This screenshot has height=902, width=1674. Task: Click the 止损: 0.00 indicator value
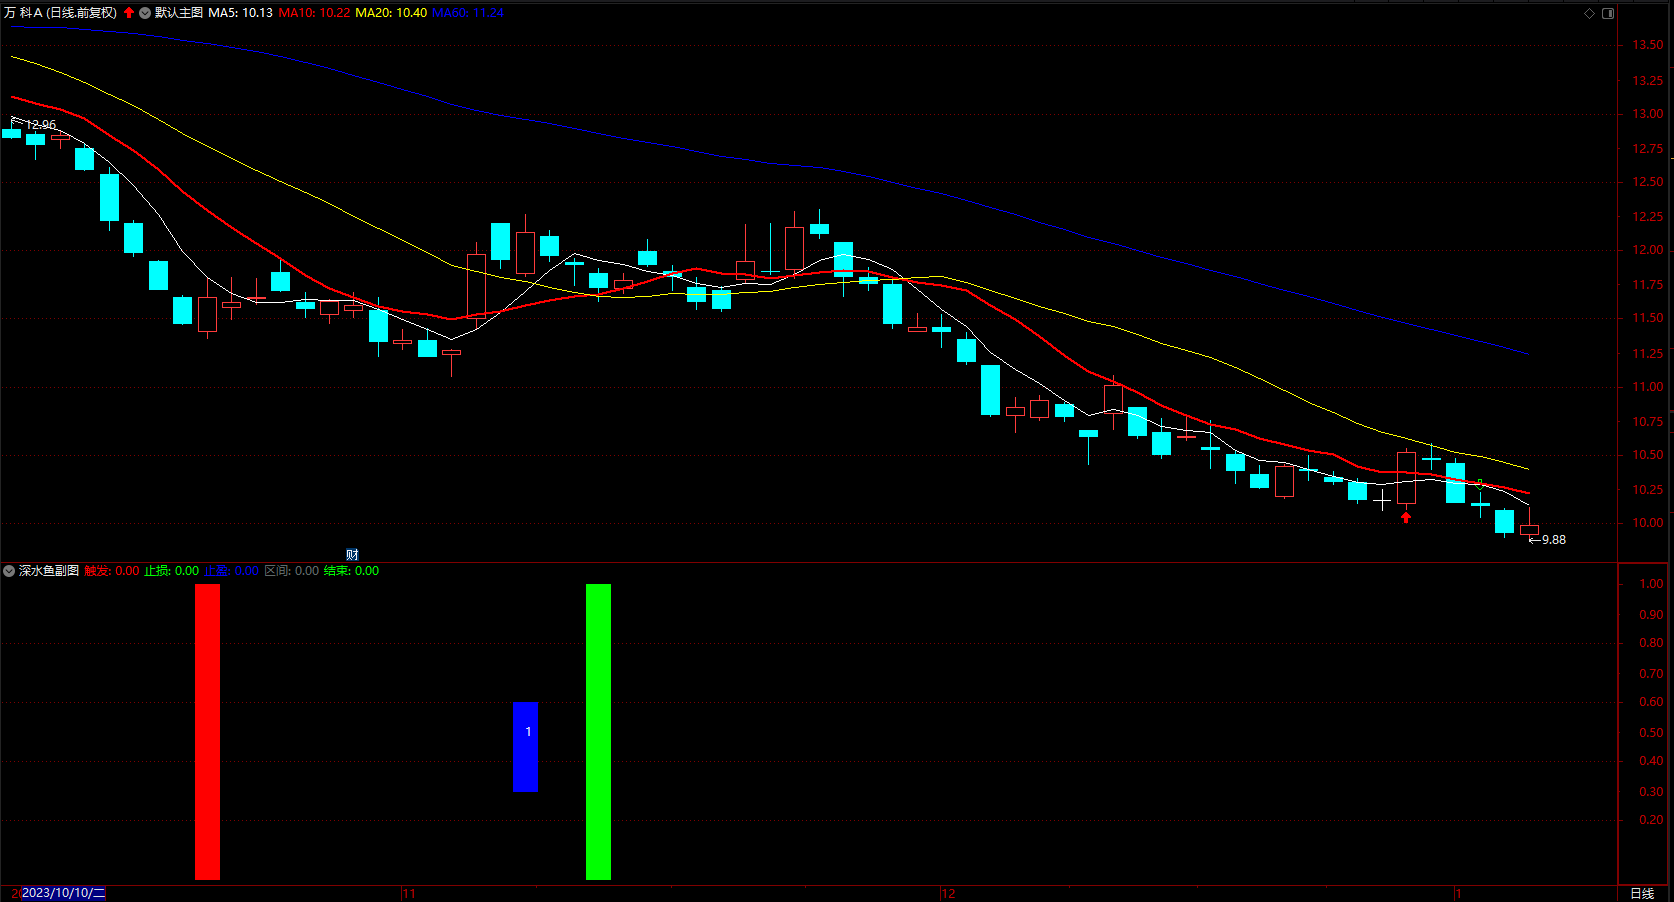coord(172,571)
